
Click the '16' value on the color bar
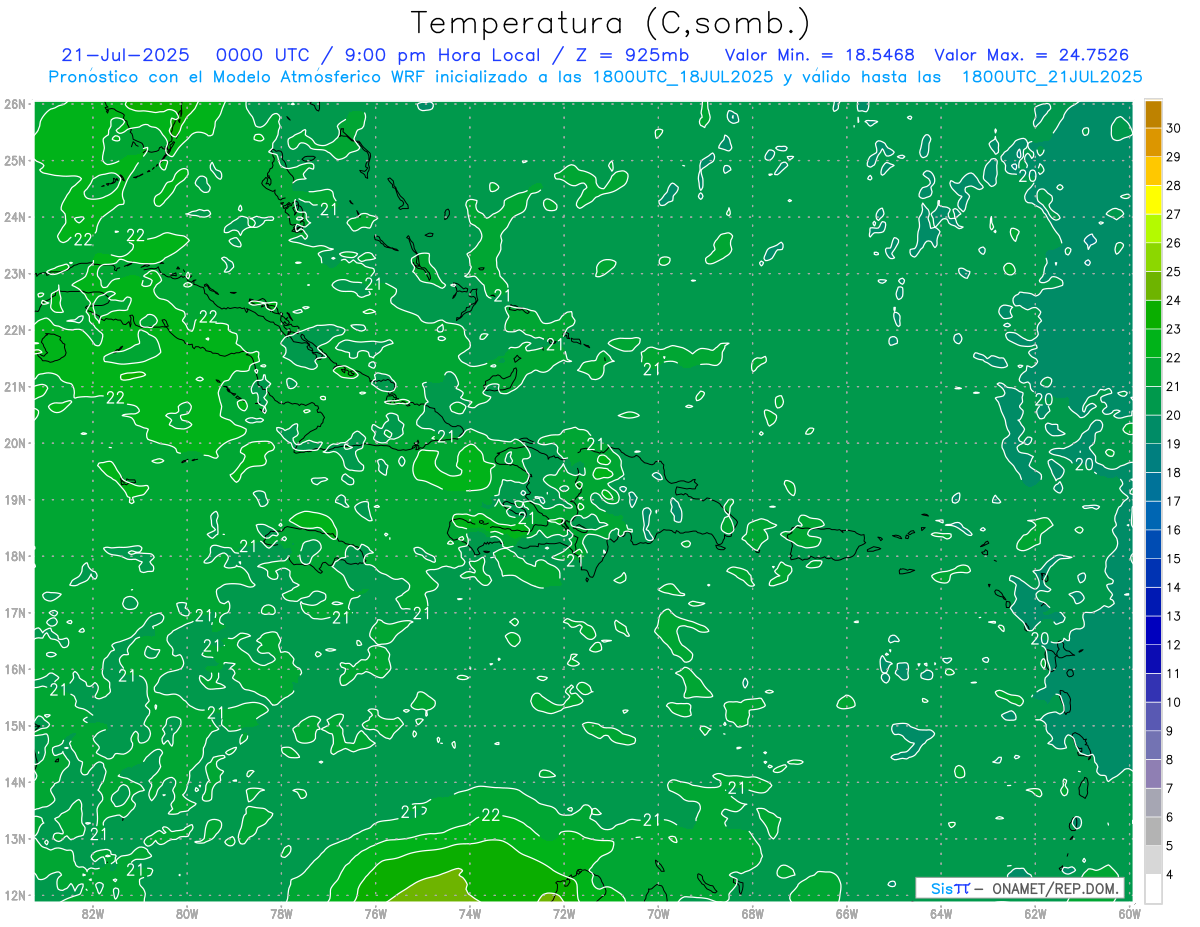[1173, 530]
